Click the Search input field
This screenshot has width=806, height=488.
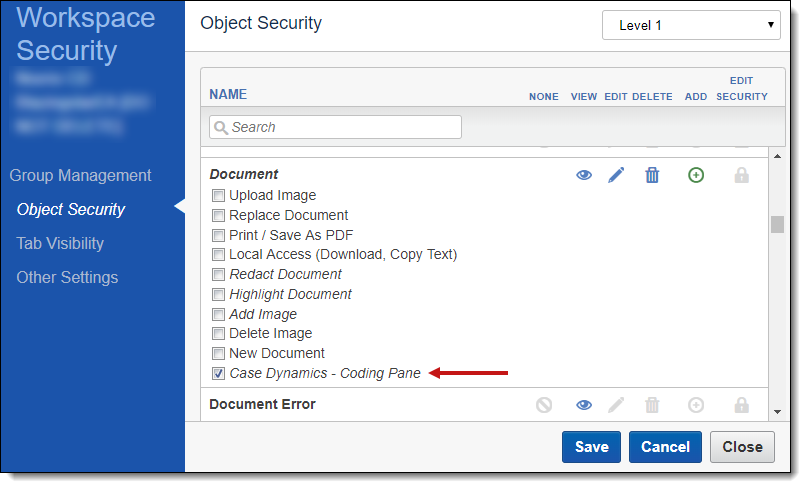coord(336,127)
